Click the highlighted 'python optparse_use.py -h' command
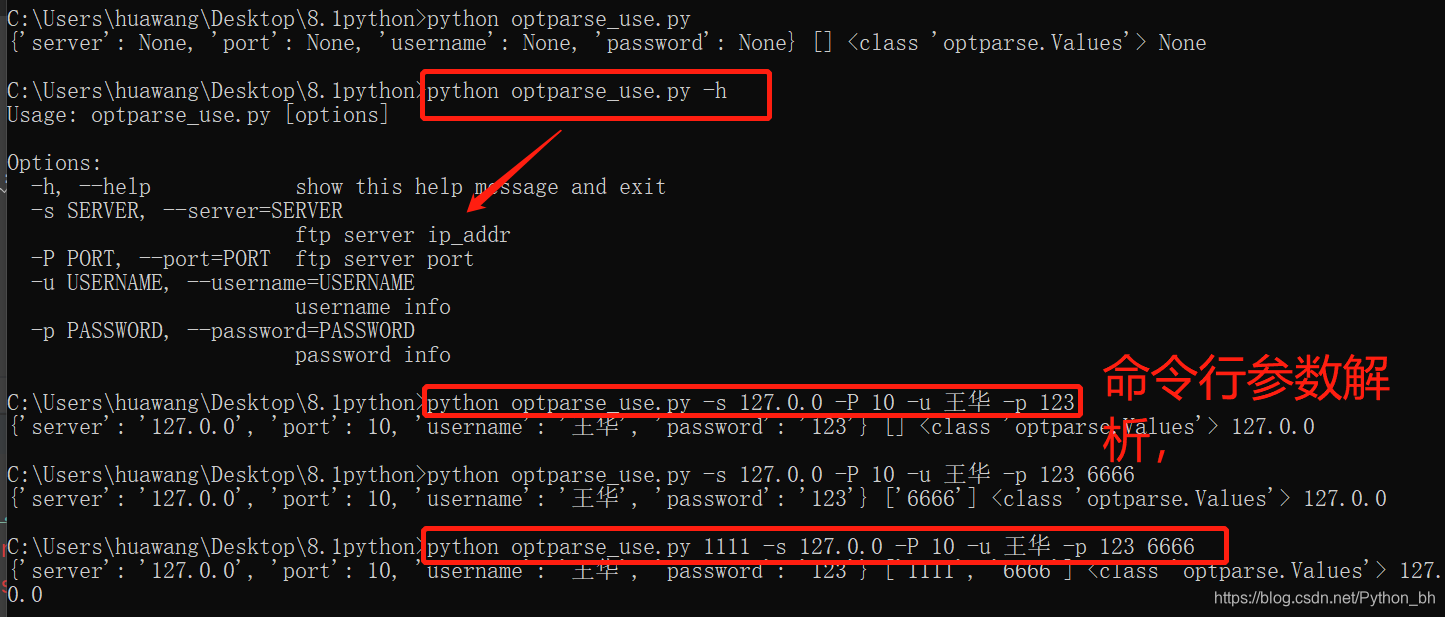 tap(577, 91)
